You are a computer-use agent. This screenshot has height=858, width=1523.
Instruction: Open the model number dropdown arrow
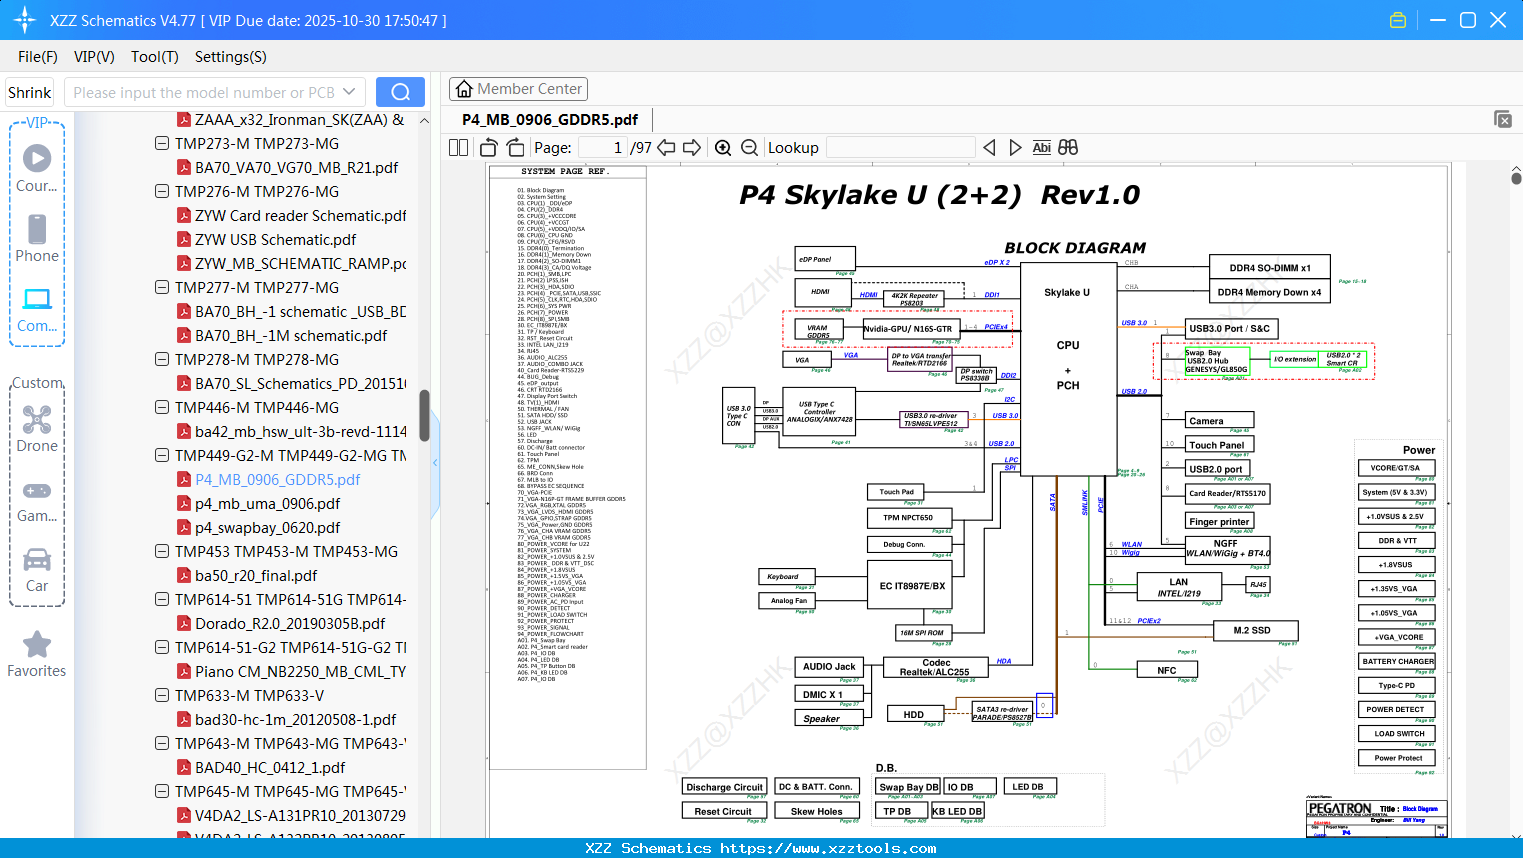click(349, 92)
